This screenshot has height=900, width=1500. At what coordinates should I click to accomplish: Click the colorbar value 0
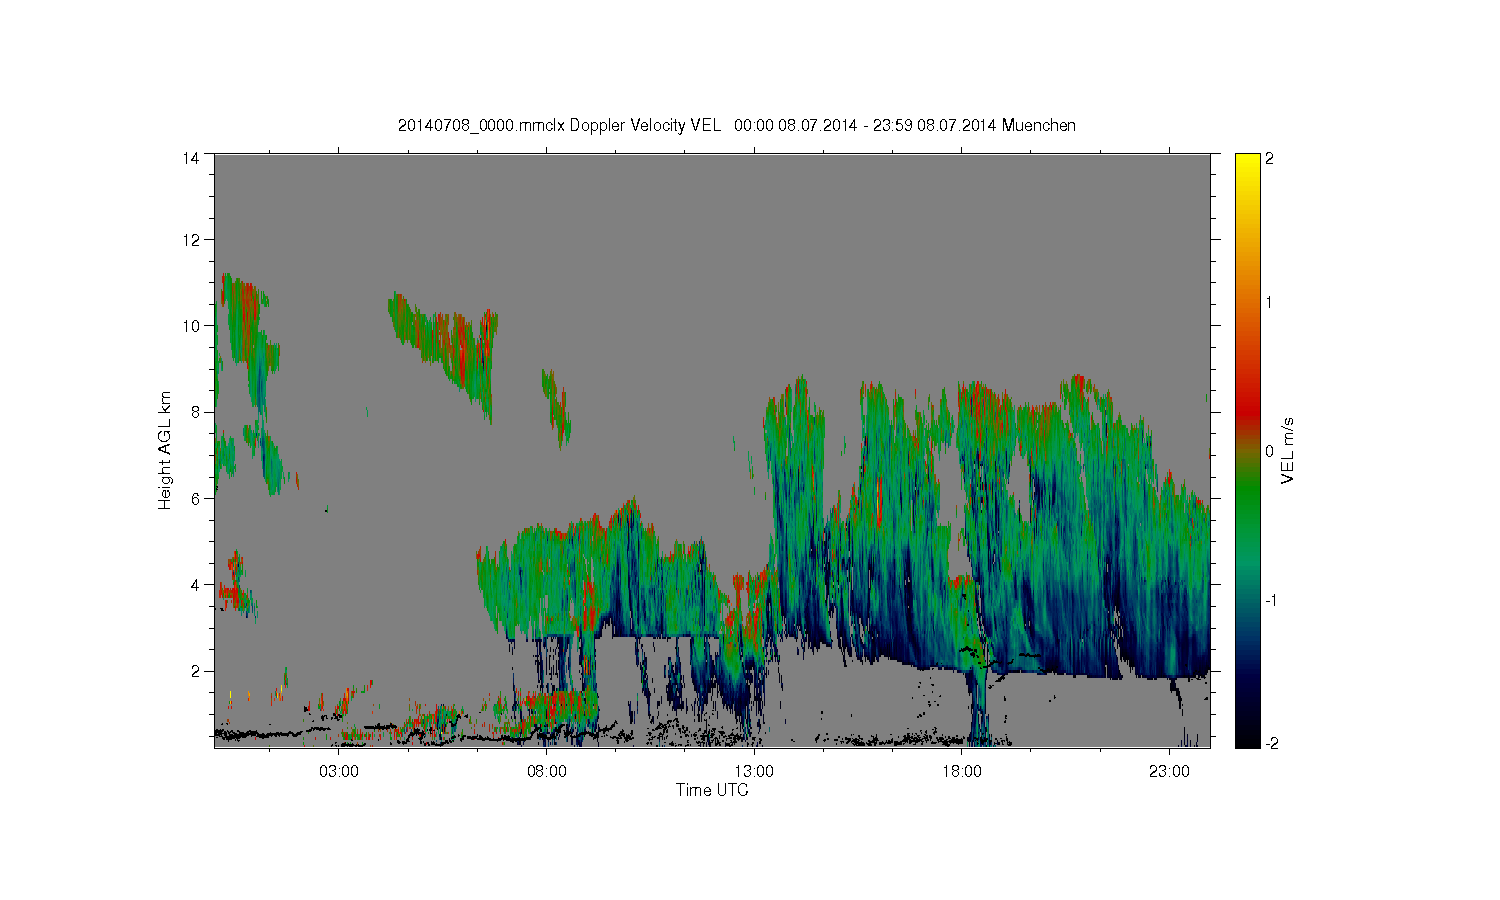pos(1269,451)
